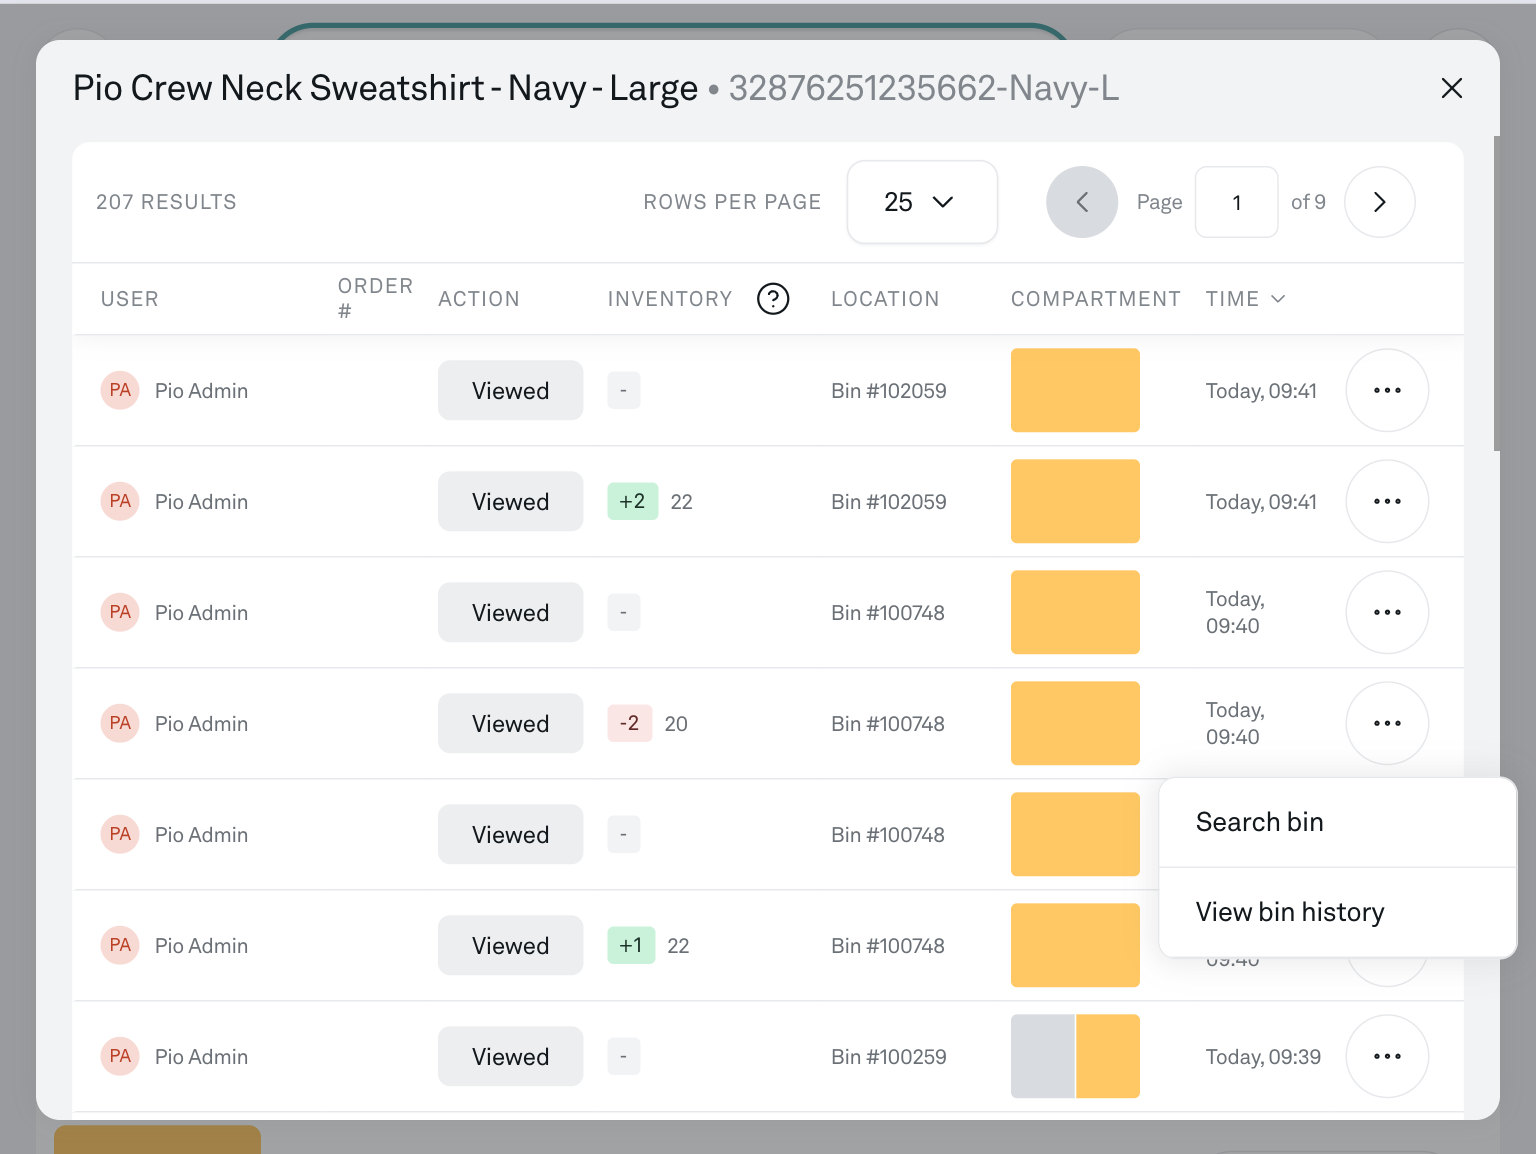Click the Viewed action badge in first row

pyautogui.click(x=510, y=391)
